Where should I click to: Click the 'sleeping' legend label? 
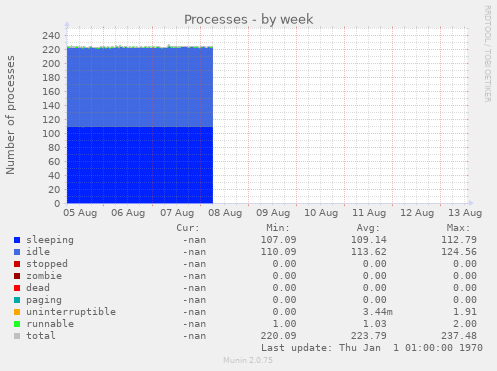click(x=50, y=240)
